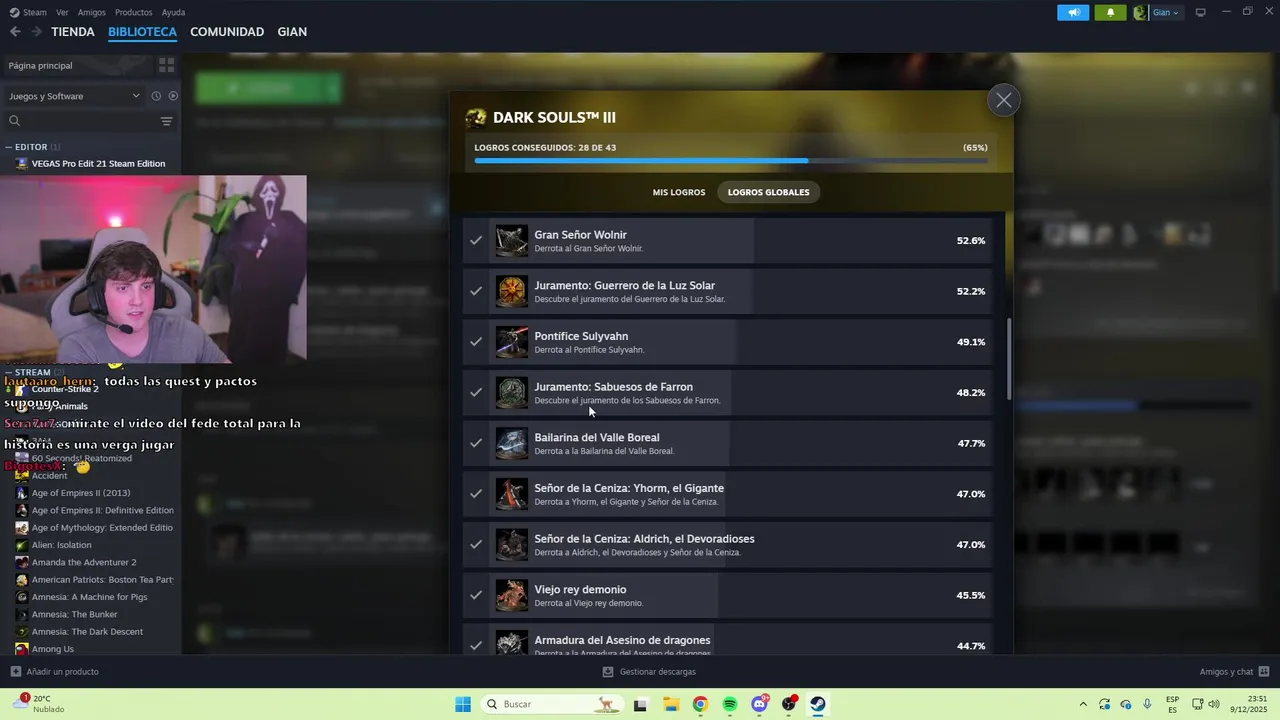Click the achievements progress bar
Viewport: 1280px width, 720px height.
coord(731,160)
